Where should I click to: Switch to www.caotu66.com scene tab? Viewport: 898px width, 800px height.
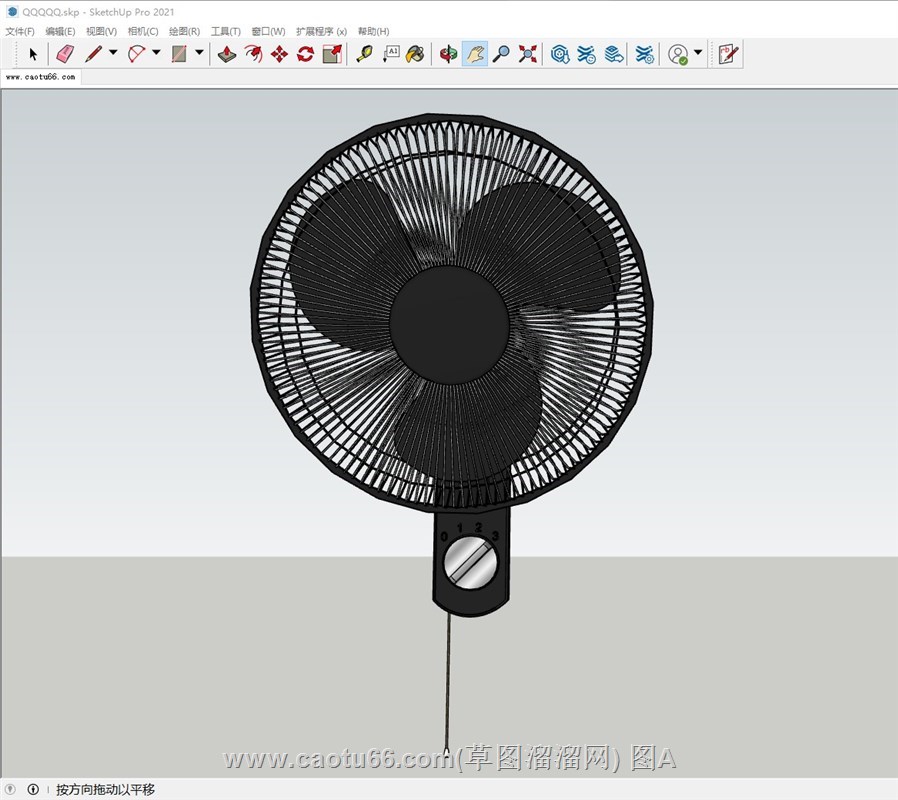point(40,77)
